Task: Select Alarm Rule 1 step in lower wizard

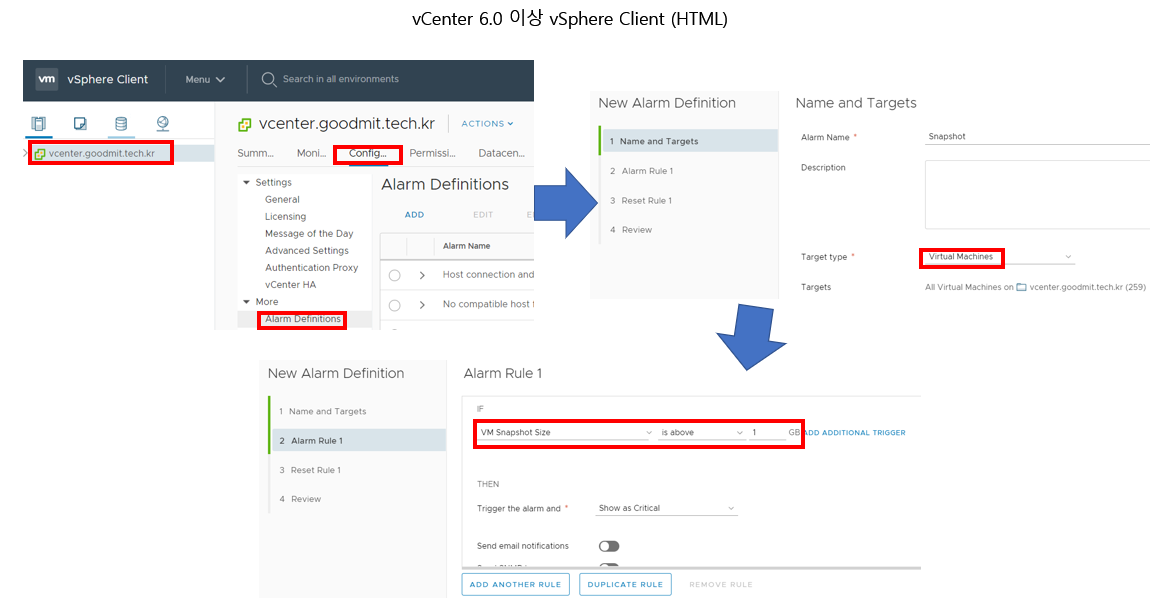Action: tap(359, 441)
